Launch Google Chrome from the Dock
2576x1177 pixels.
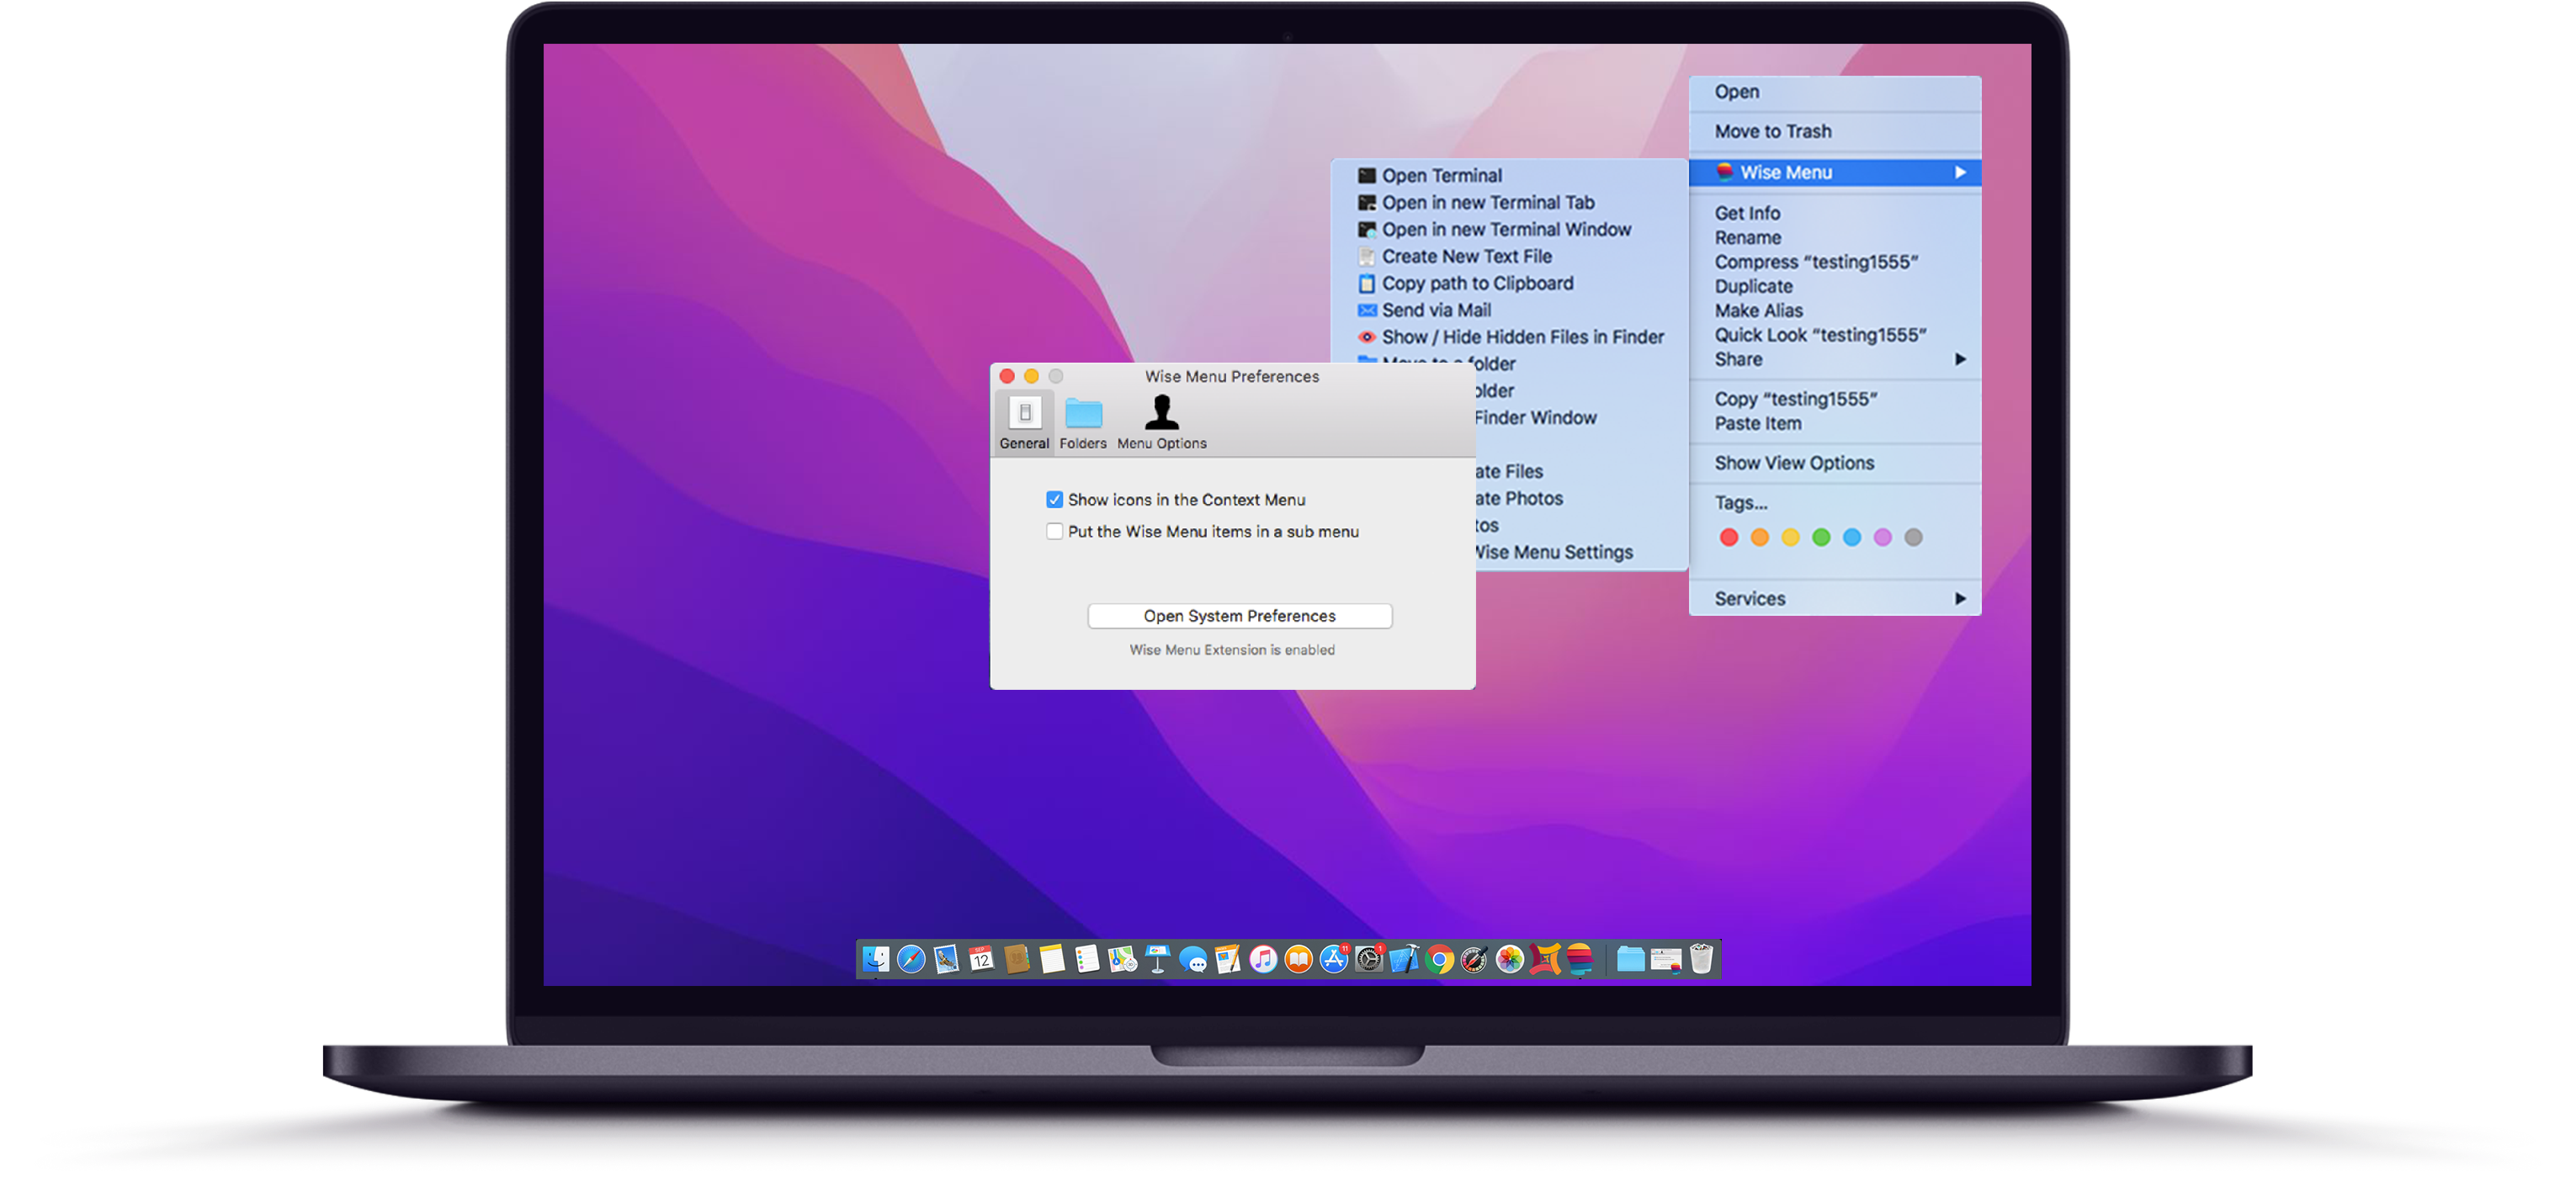click(x=1439, y=960)
